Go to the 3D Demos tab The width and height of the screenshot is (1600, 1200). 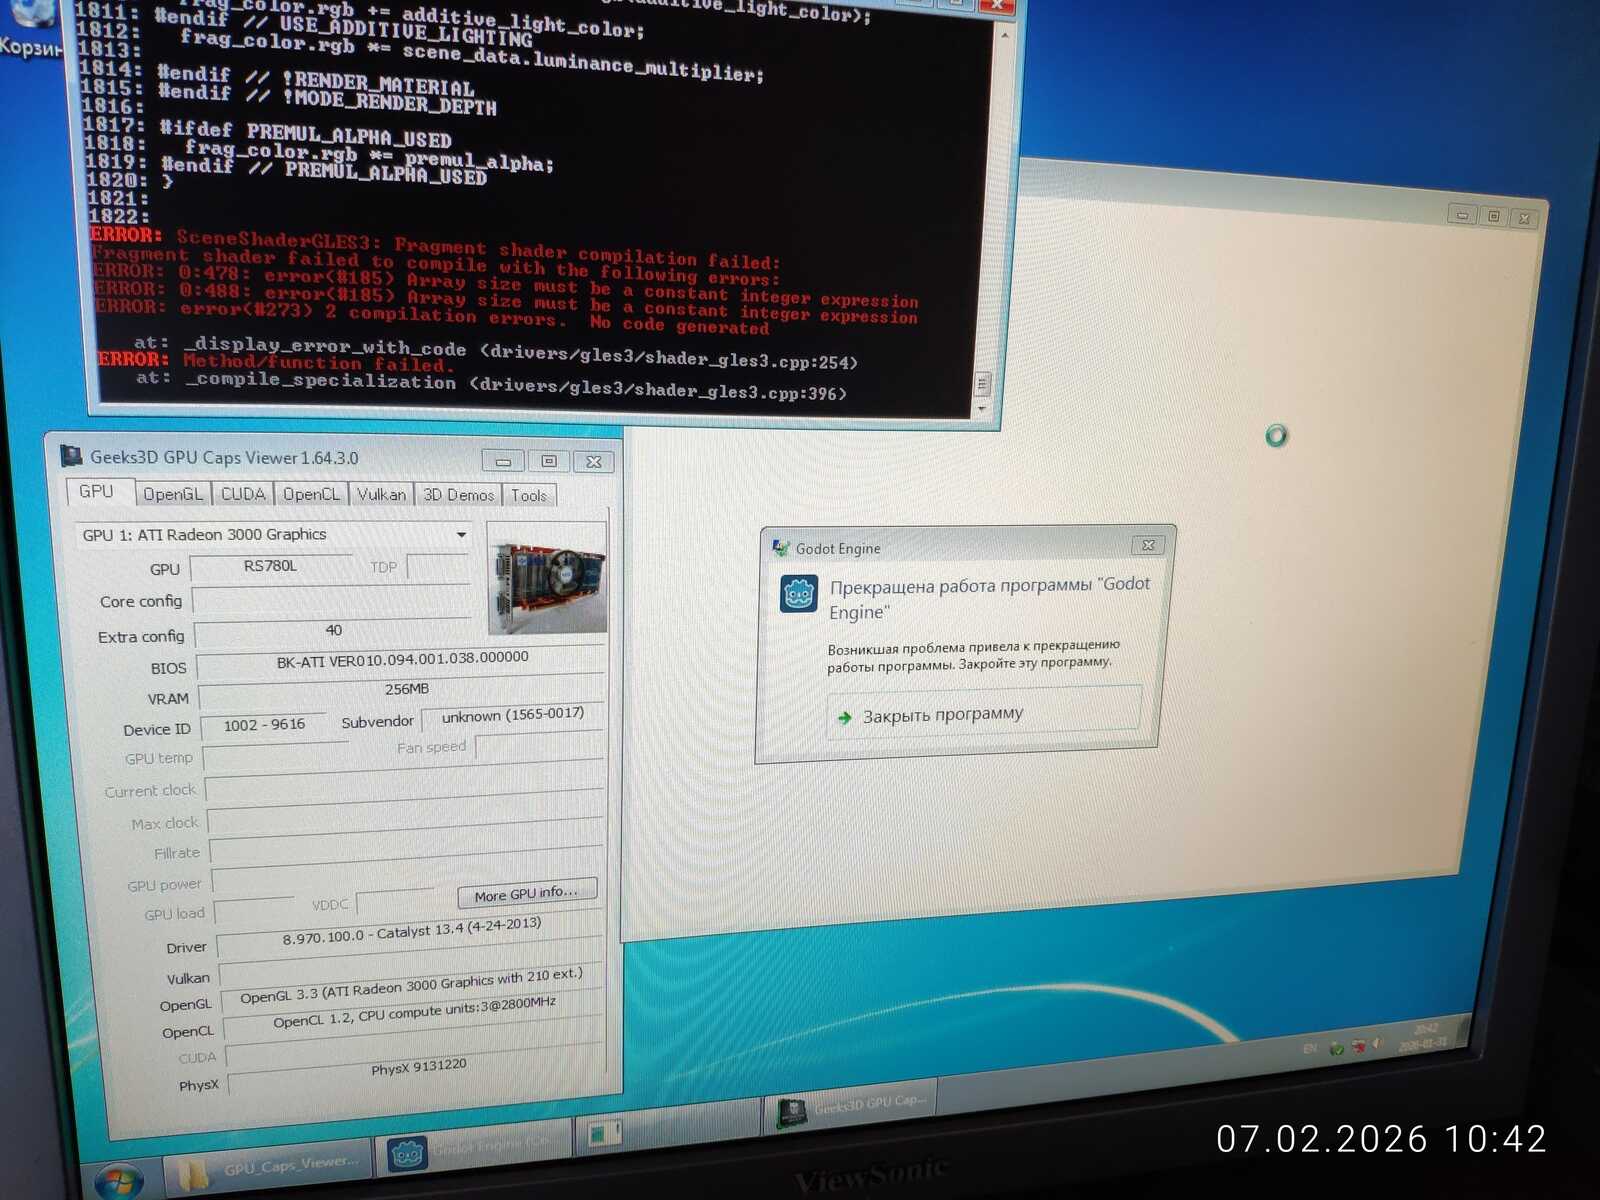point(458,494)
